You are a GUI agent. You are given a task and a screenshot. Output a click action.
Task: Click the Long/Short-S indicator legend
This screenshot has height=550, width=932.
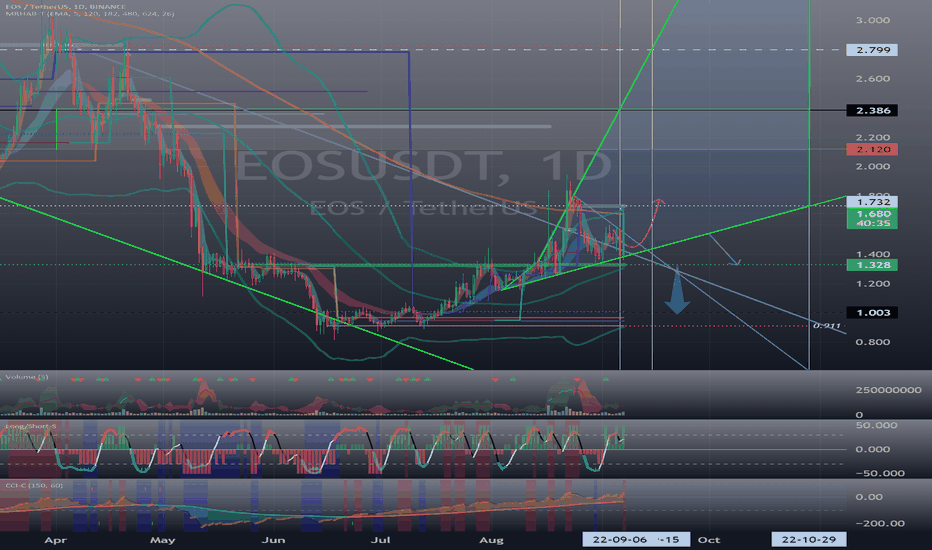click(31, 426)
